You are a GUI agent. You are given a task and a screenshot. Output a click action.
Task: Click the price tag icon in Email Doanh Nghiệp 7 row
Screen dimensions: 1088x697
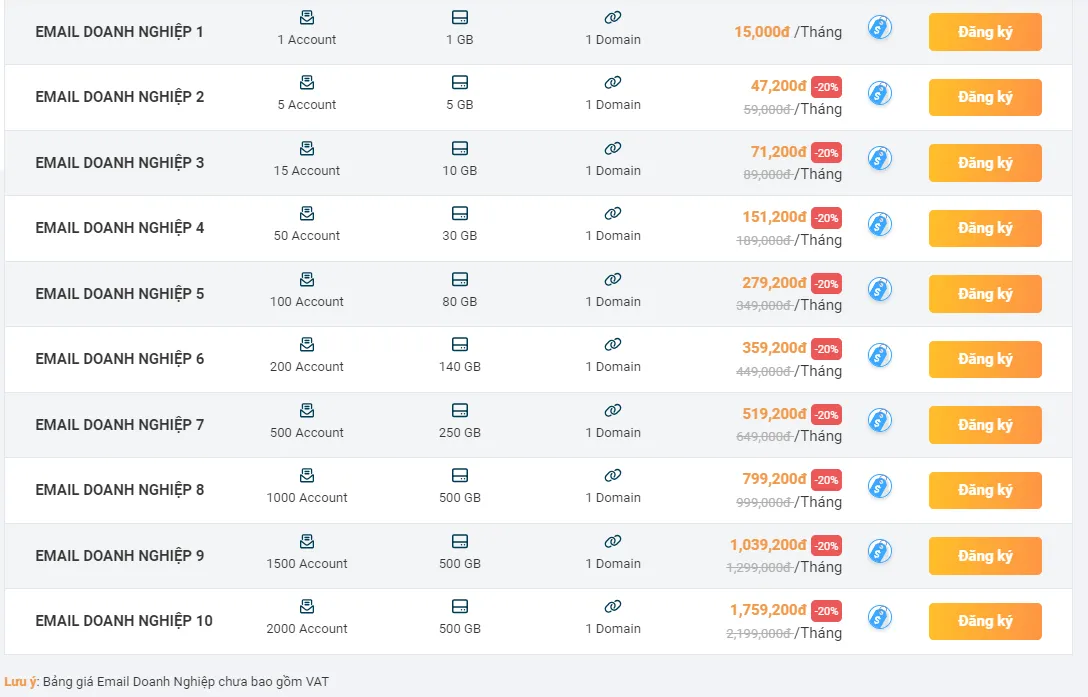(880, 421)
